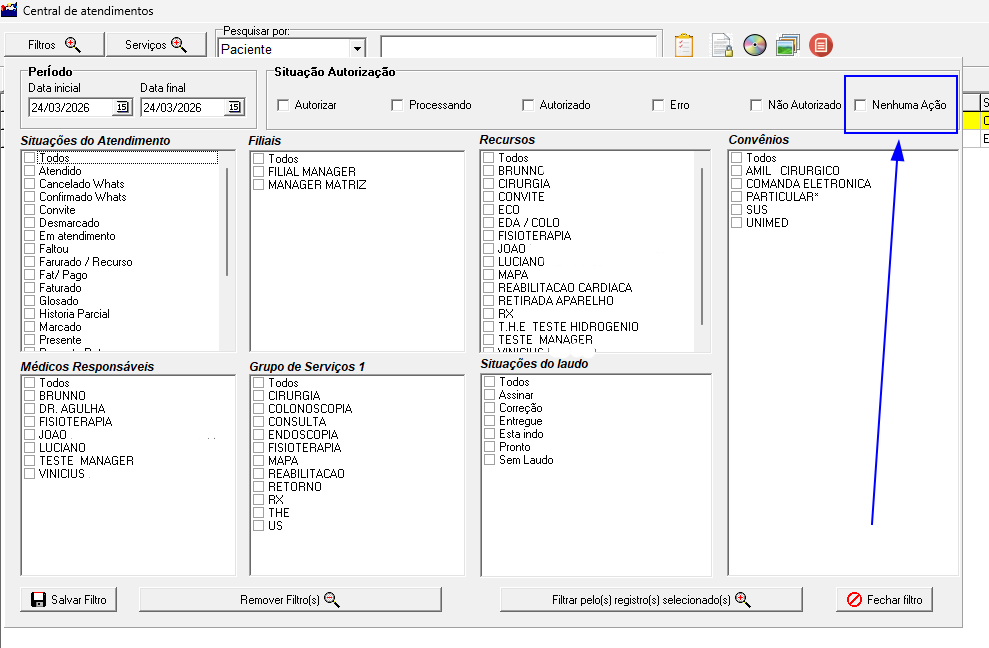The width and height of the screenshot is (989, 648).
Task: Enable the Nenhuma Ação checkbox
Action: 861,105
